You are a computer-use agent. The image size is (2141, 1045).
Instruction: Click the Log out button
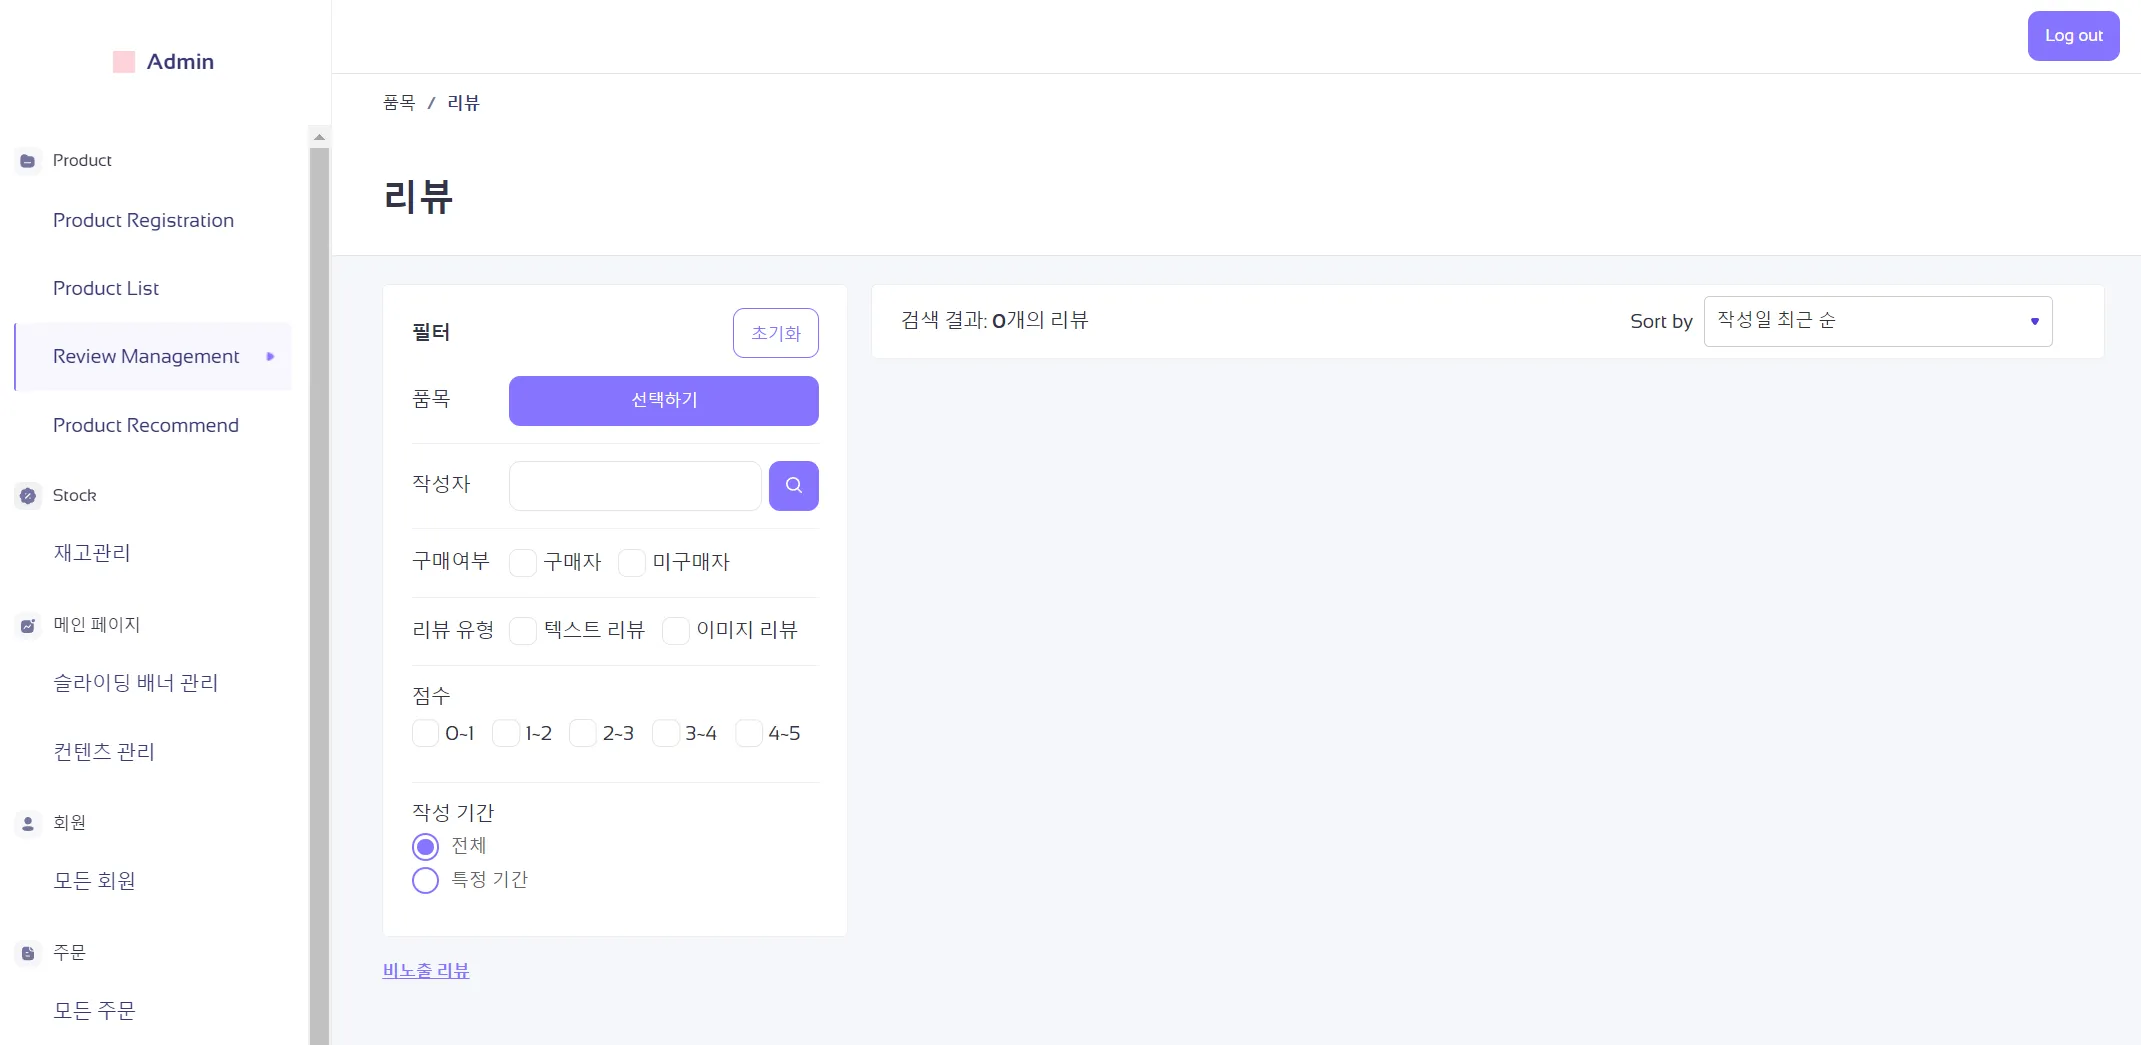pyautogui.click(x=2073, y=36)
